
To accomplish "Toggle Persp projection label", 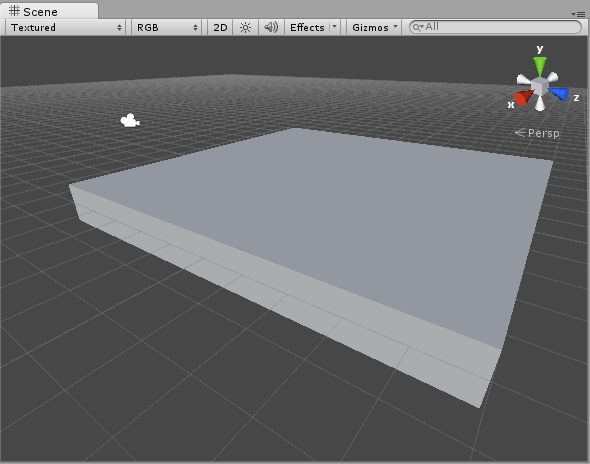I will pyautogui.click(x=537, y=133).
